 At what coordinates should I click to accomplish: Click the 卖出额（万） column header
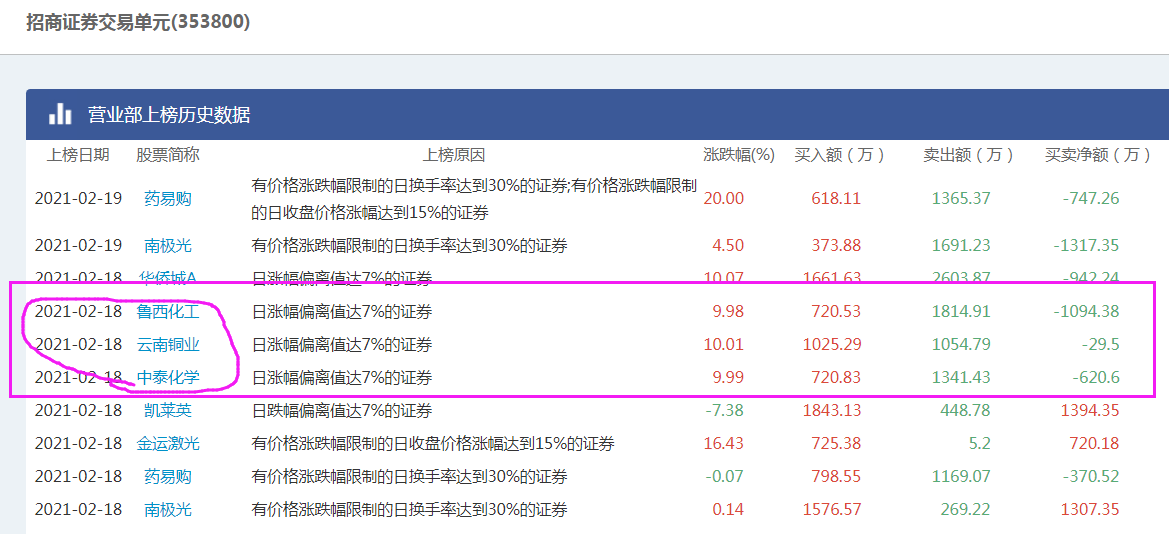click(968, 155)
